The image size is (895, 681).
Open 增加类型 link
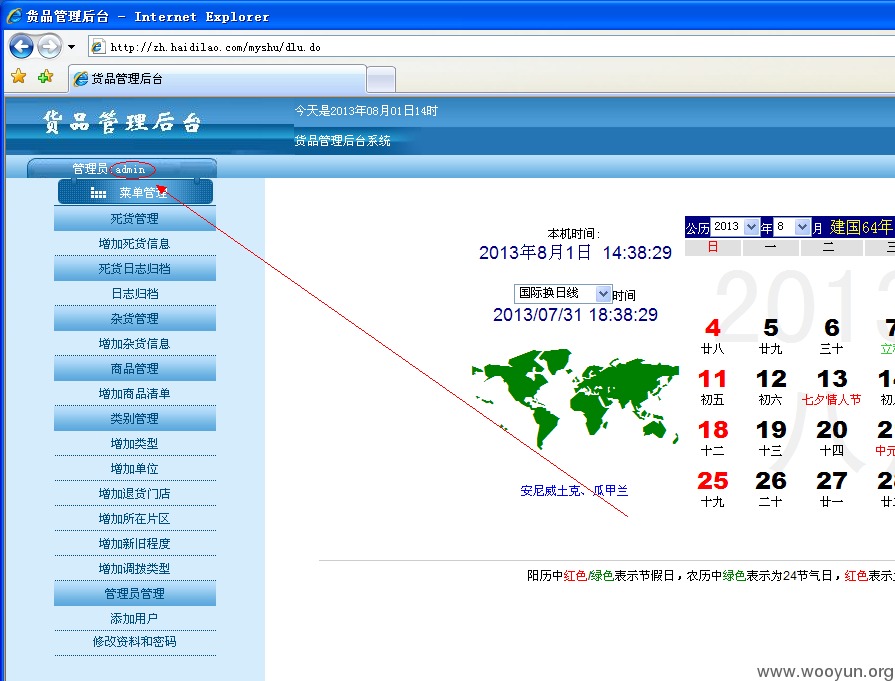click(x=135, y=444)
